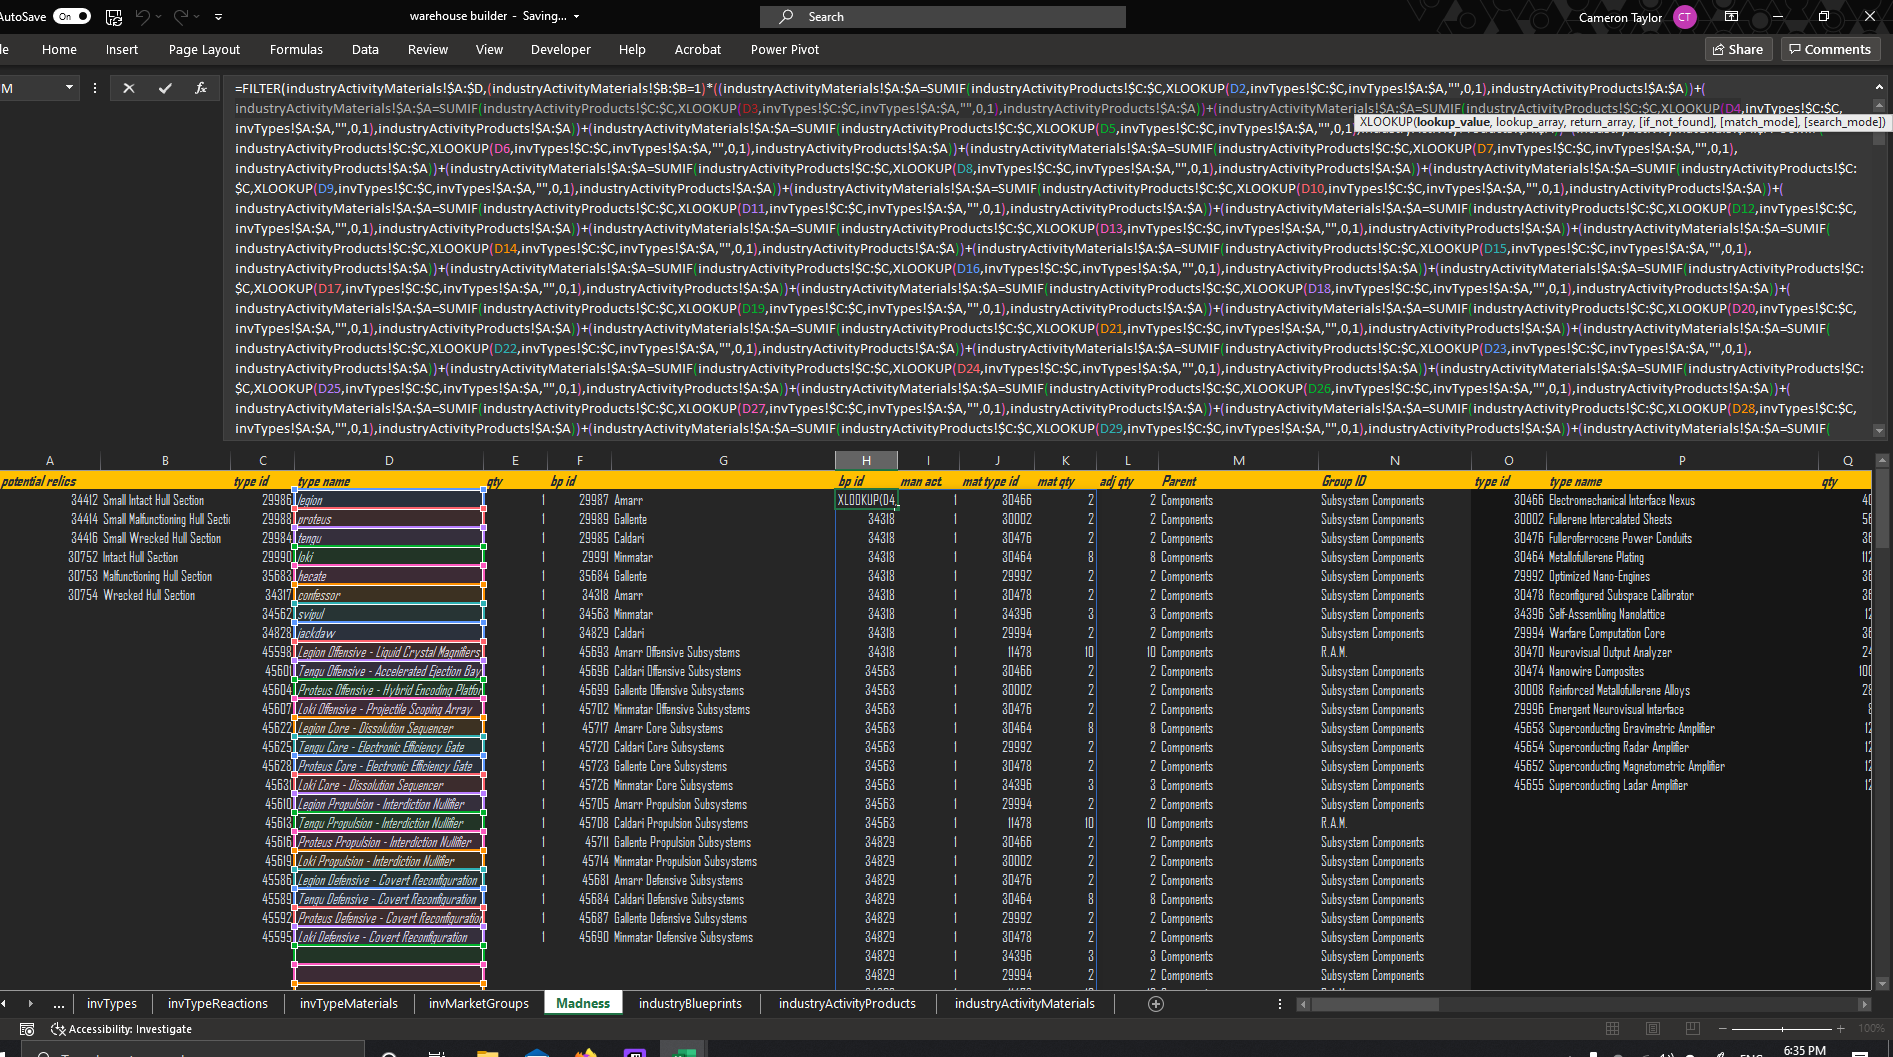Click inside the Search box

point(944,17)
